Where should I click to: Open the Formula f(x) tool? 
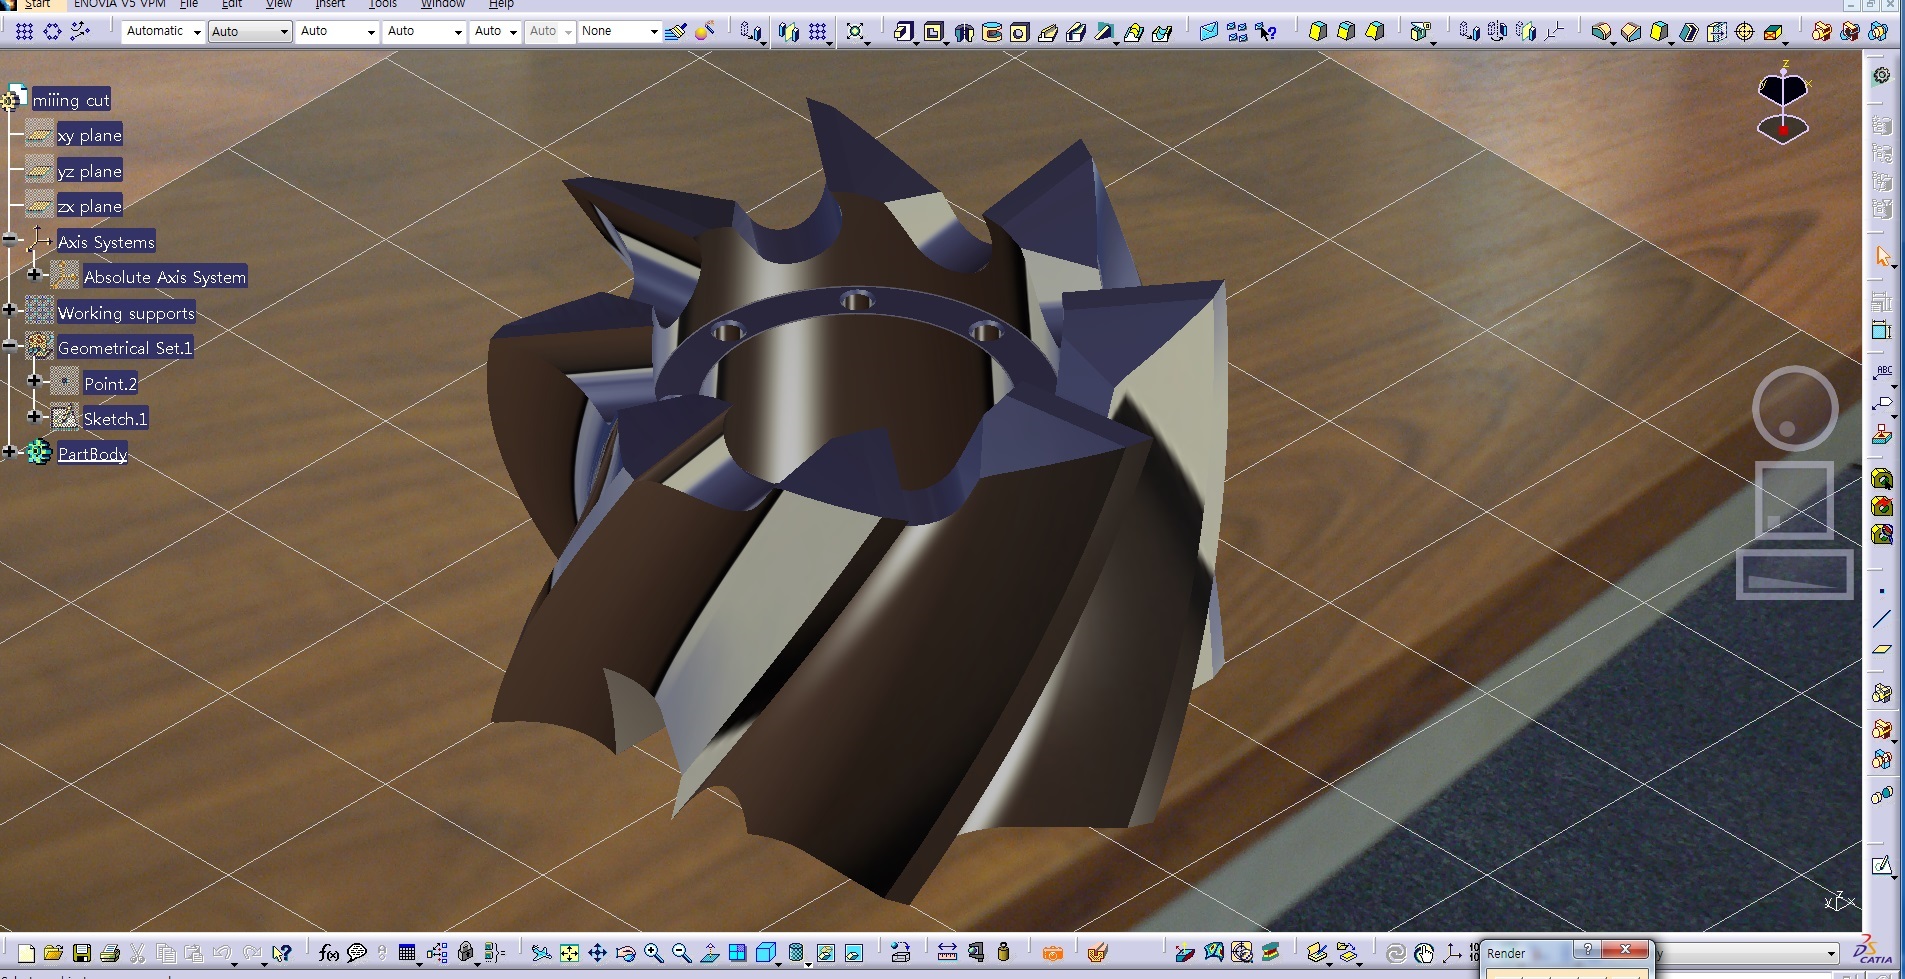(328, 953)
